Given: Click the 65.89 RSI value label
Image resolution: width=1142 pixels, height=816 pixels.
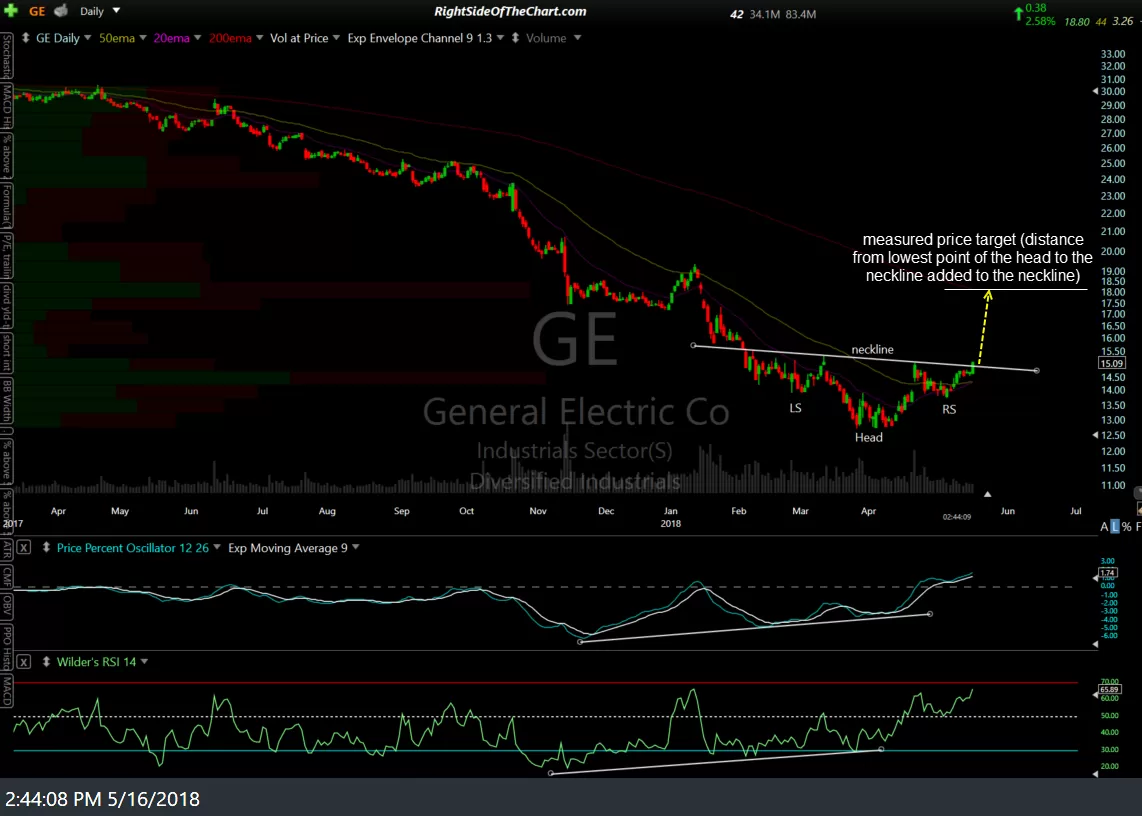Looking at the screenshot, I should pos(1109,688).
